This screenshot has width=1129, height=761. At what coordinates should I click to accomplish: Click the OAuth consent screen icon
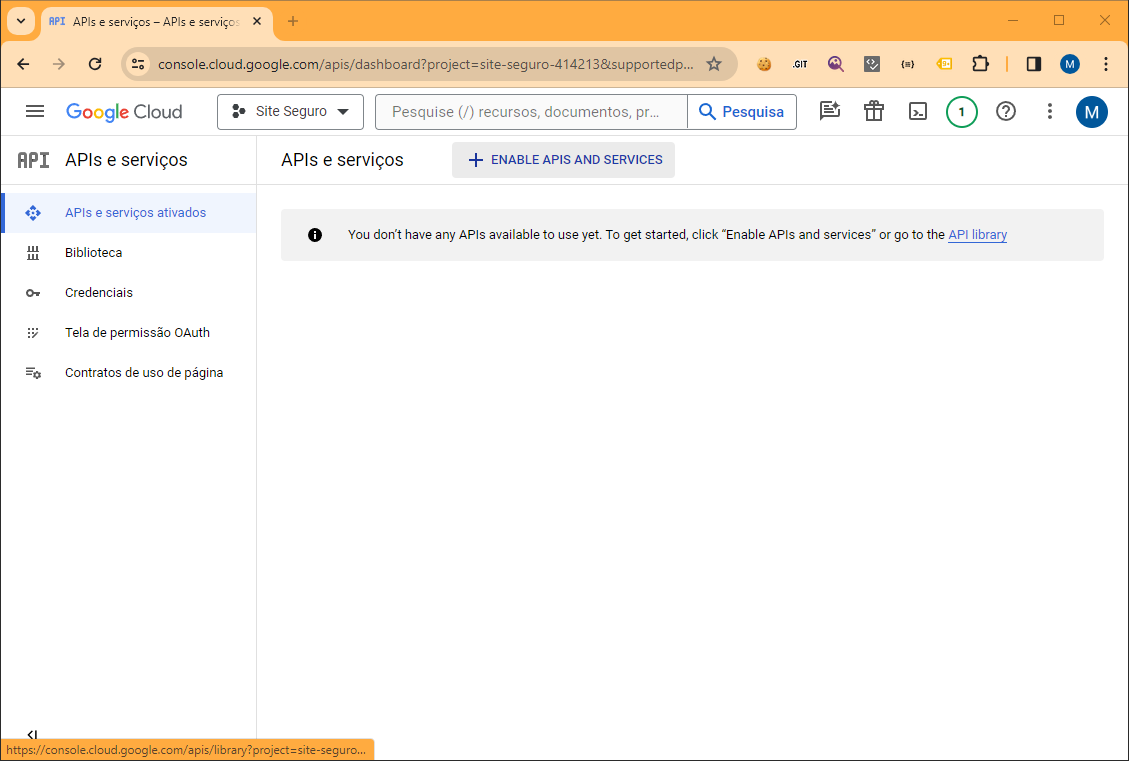32,333
